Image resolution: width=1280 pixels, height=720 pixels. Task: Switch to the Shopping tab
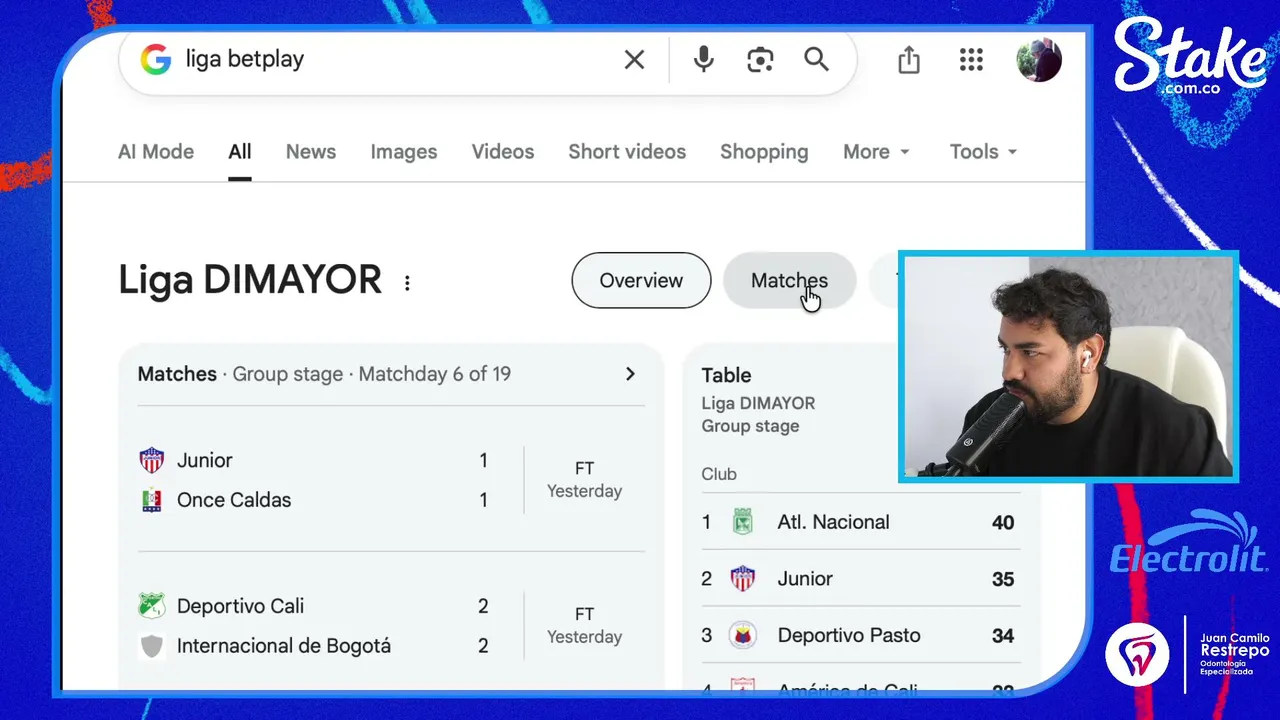(x=764, y=152)
